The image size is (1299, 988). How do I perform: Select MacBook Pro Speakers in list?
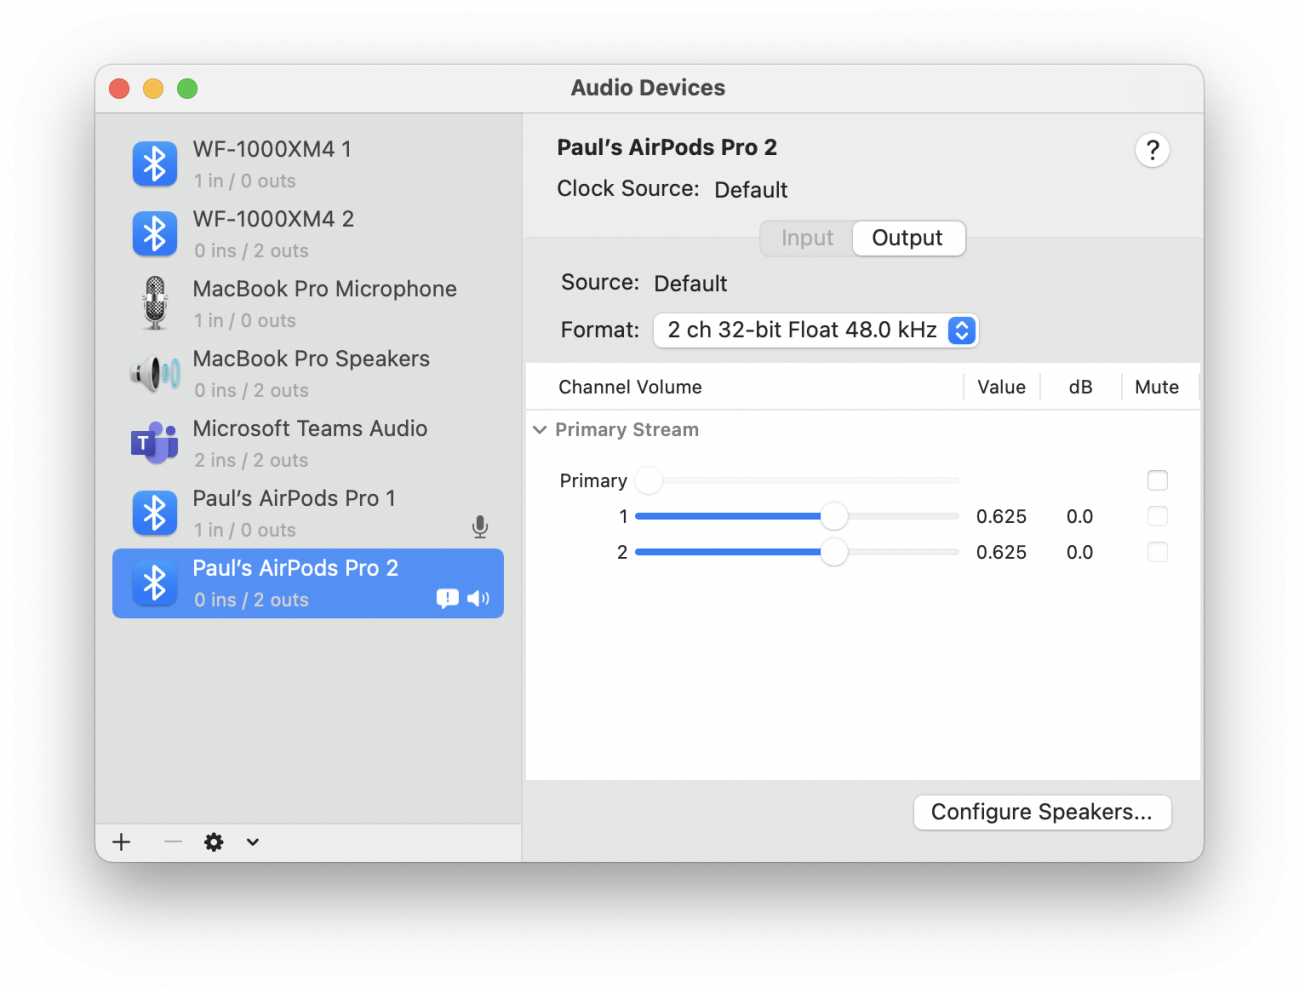point(308,374)
